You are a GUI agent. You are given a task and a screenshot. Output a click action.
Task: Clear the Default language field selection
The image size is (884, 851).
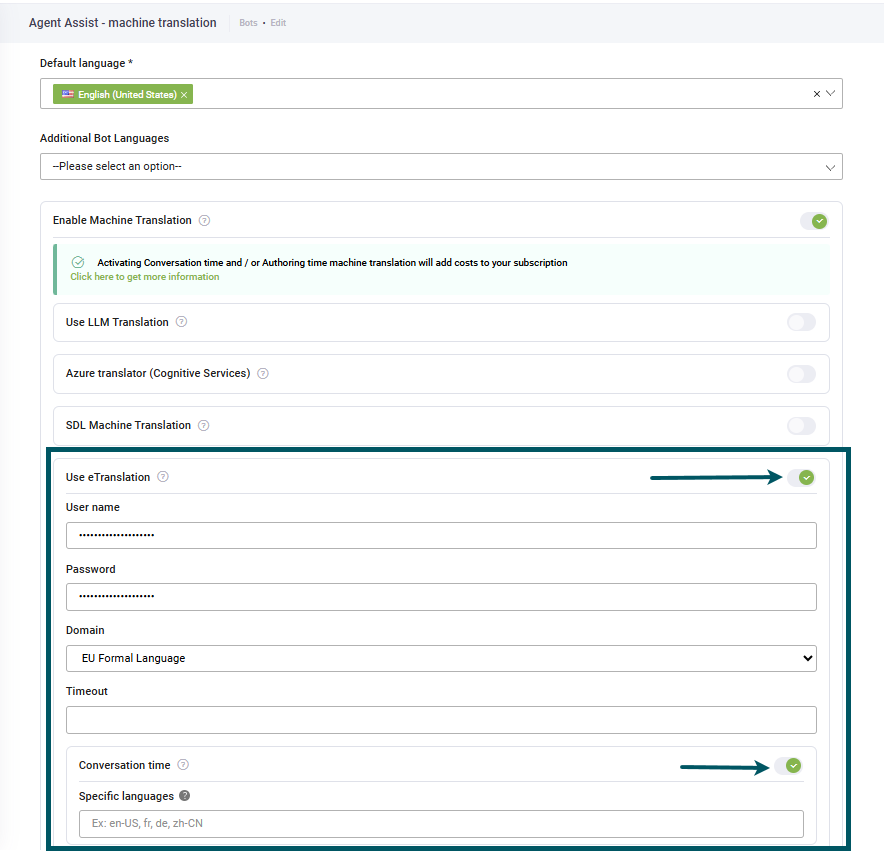click(816, 94)
